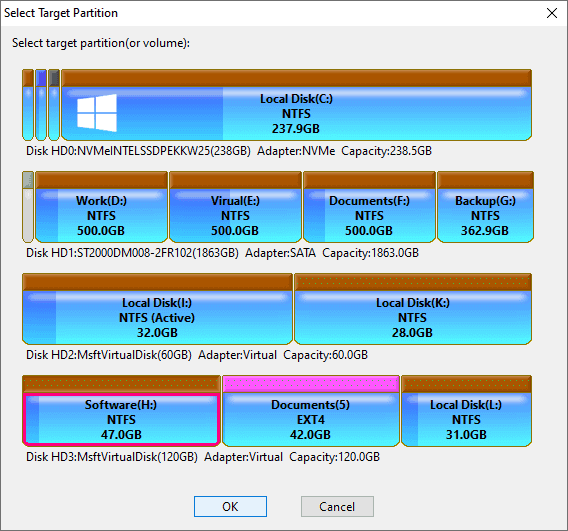Select the Local Disk(I:) NTFS (Active) partition
This screenshot has height=531, width=568.
coord(157,309)
